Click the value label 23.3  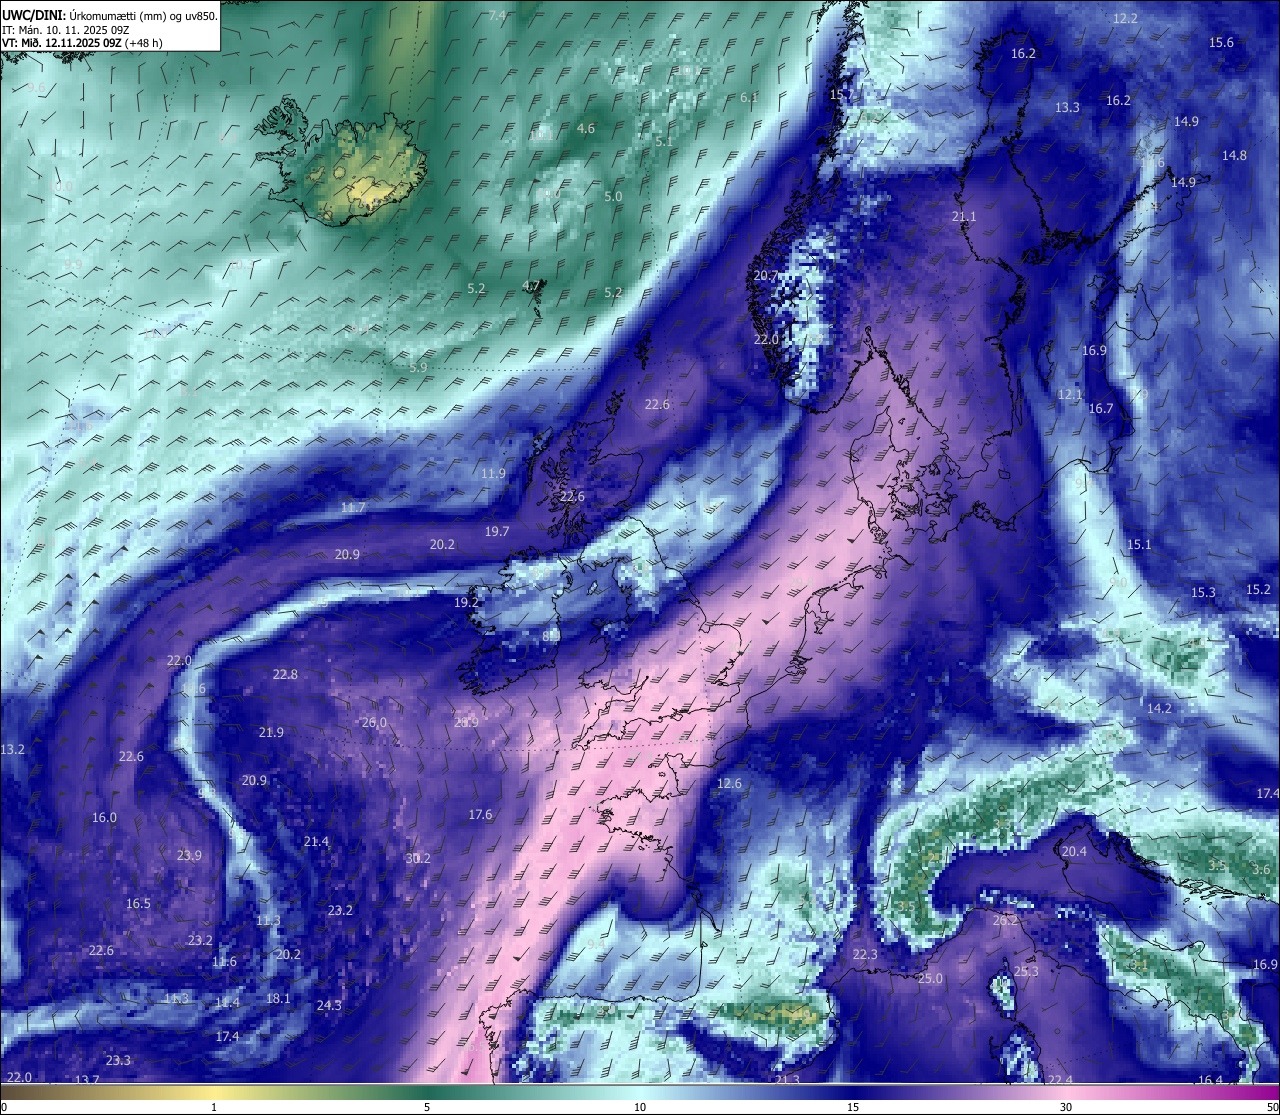tap(118, 1060)
